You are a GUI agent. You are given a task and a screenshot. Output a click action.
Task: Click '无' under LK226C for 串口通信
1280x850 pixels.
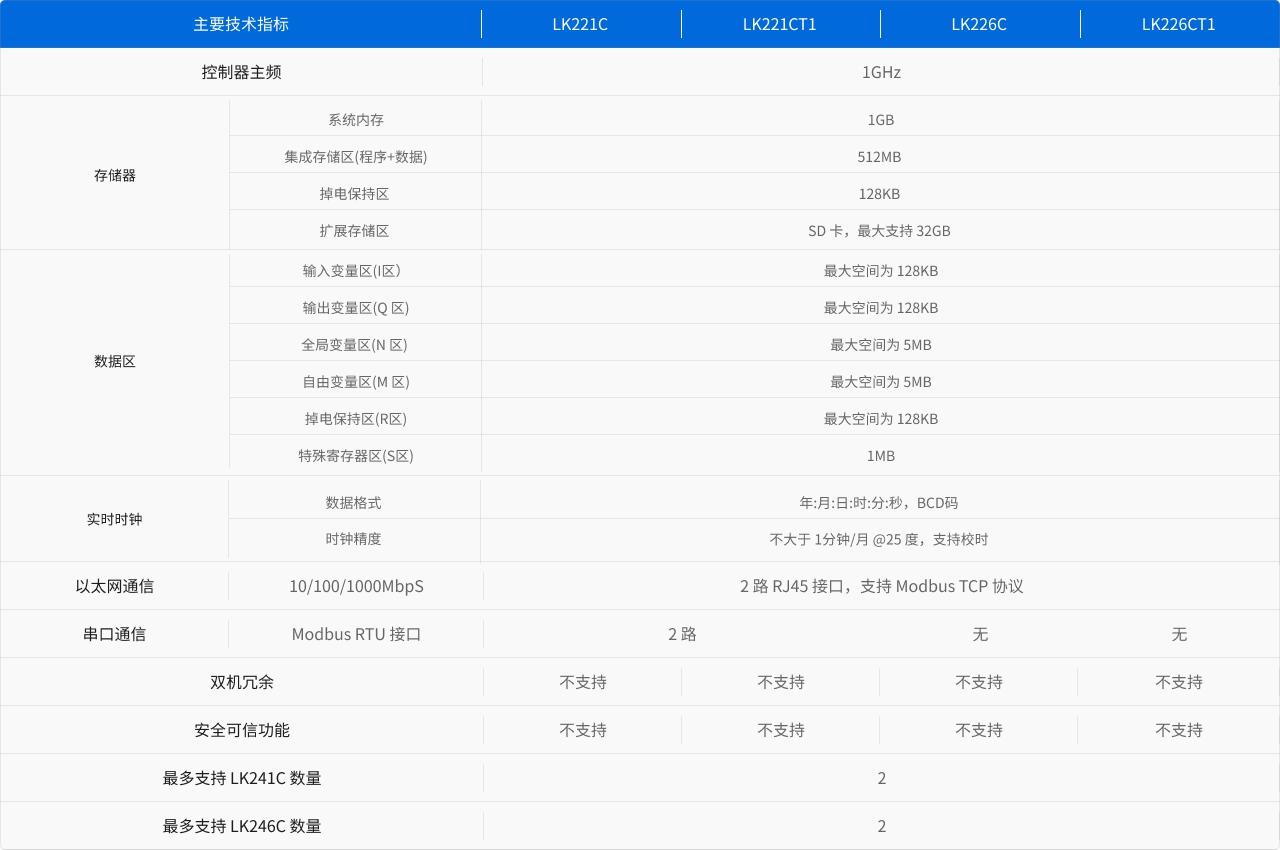coord(980,634)
